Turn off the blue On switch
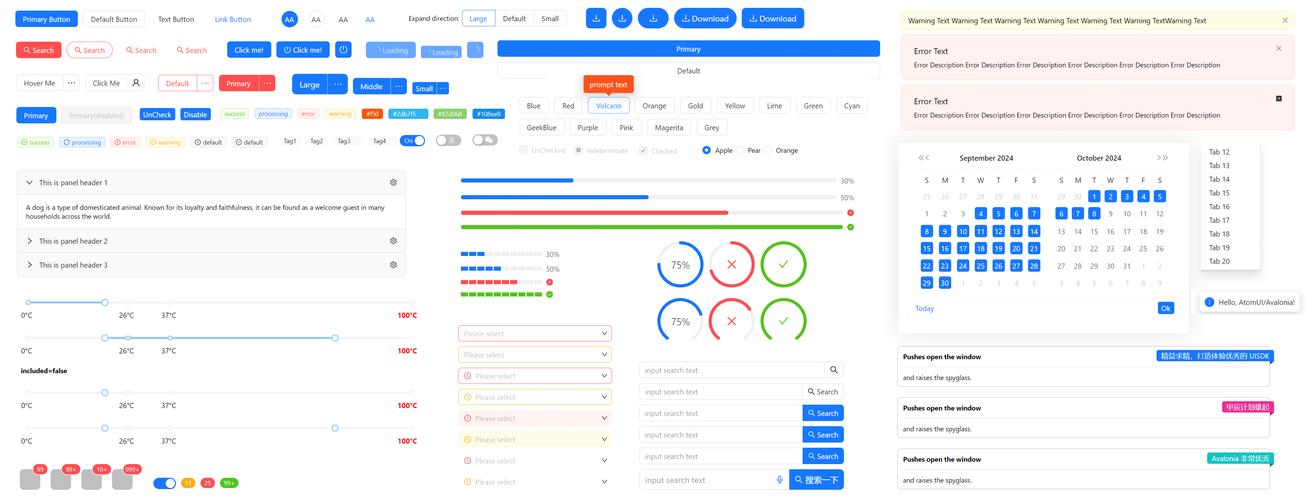1312x500 pixels. [412, 141]
